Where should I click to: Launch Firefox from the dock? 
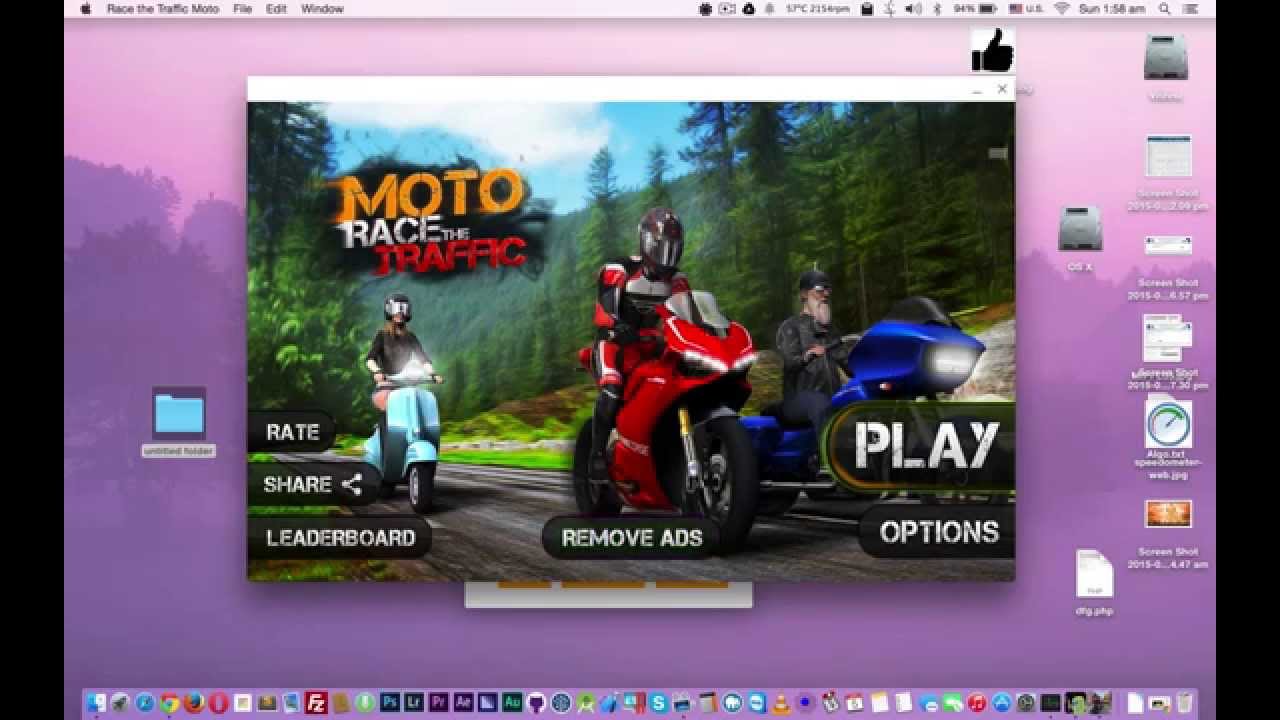[x=194, y=703]
